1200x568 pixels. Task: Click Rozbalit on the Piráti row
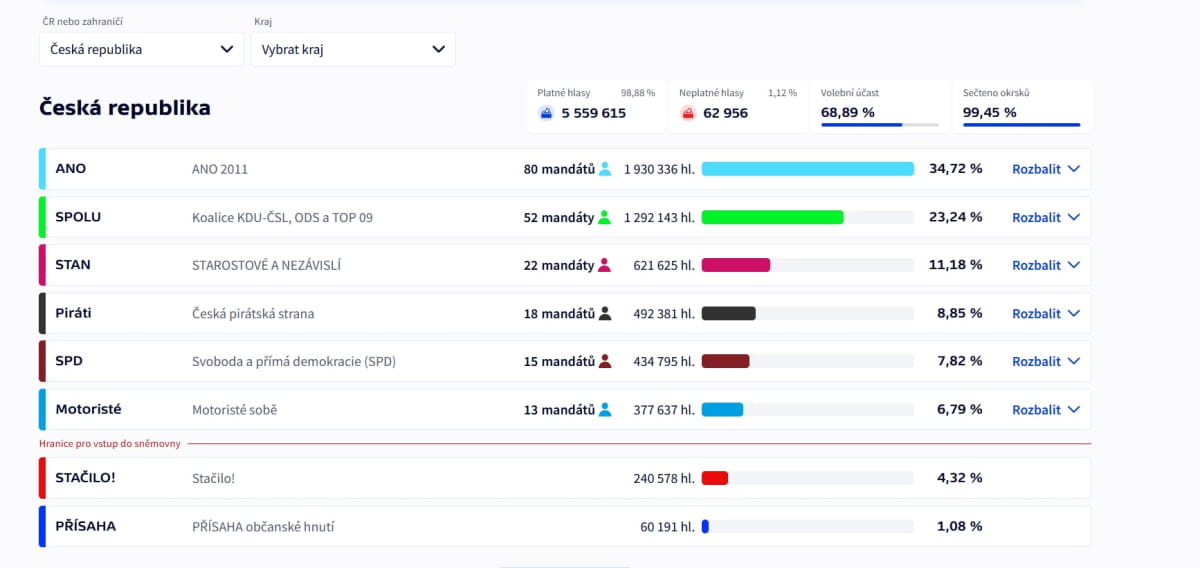point(1045,313)
